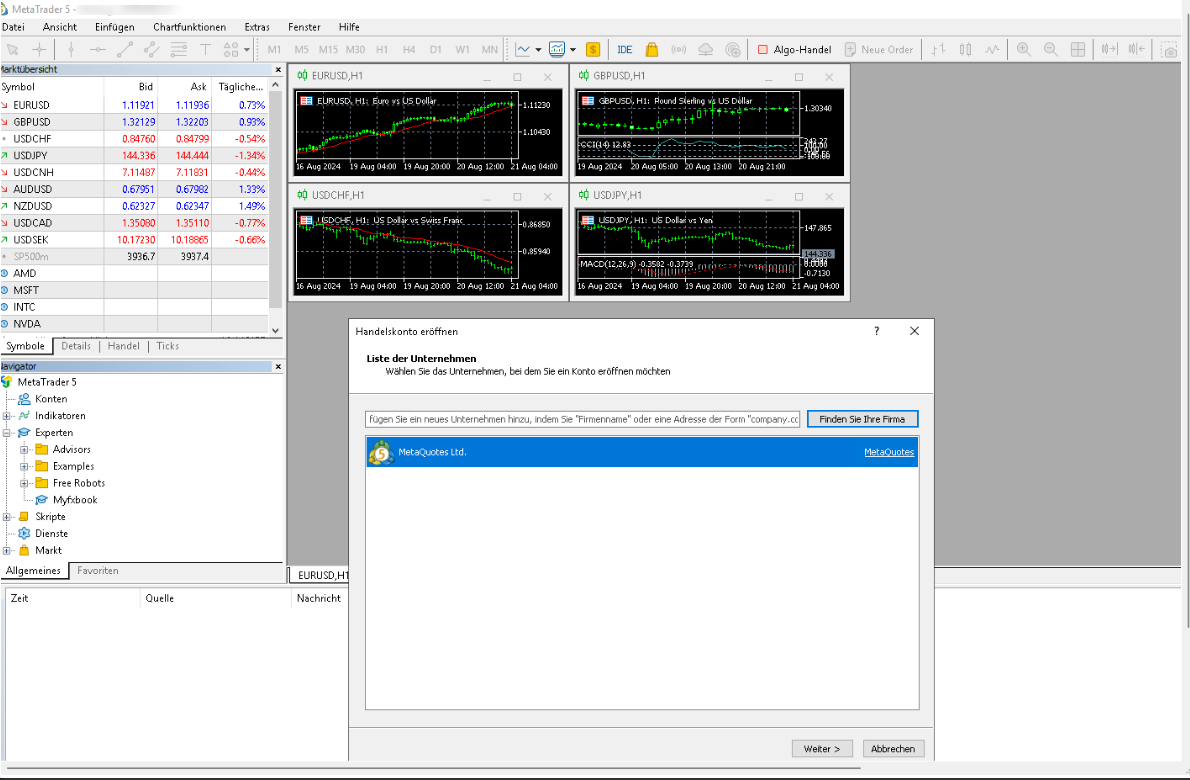Toggle the cursor selection tool
This screenshot has height=780, width=1190.
[13, 49]
